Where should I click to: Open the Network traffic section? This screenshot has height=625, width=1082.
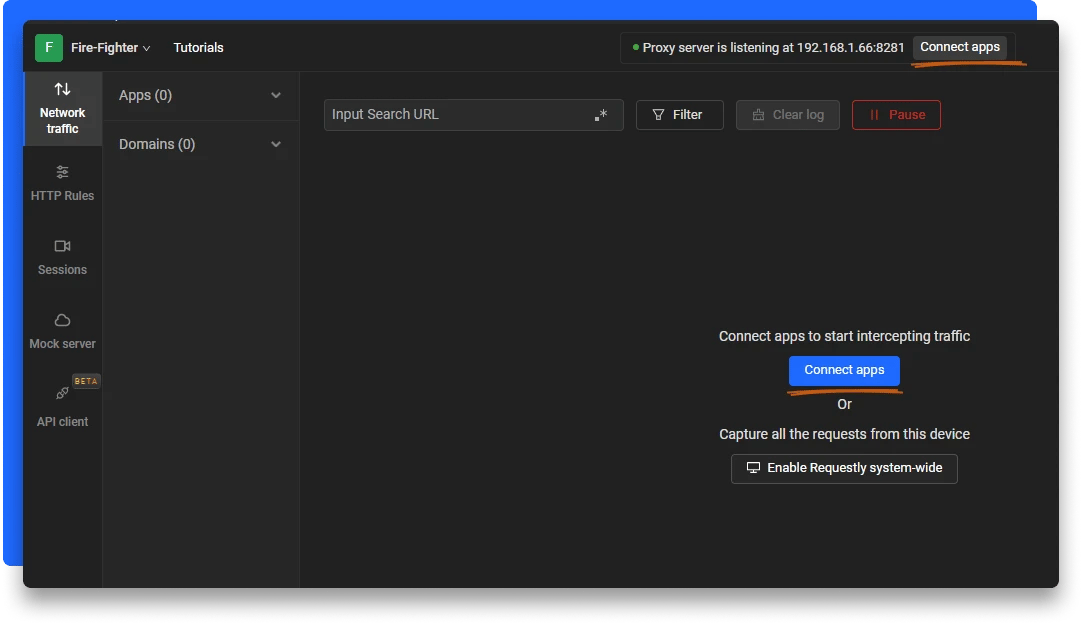tap(62, 108)
